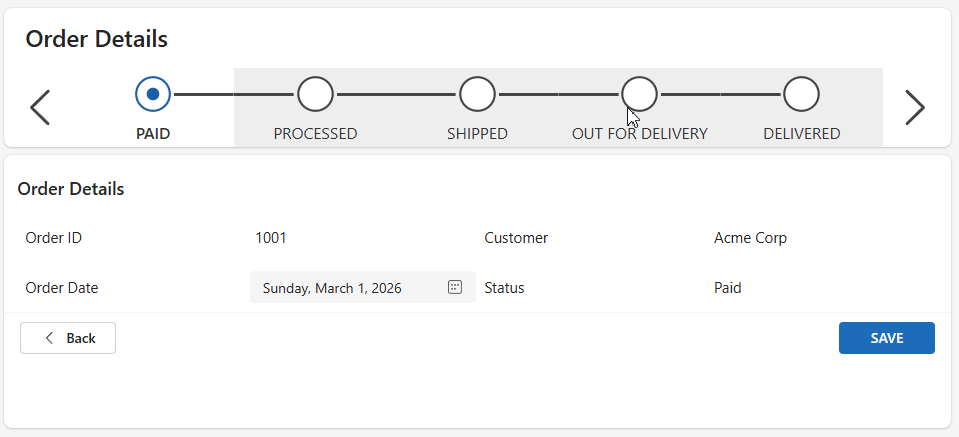This screenshot has width=959, height=437.
Task: Select the PAID stage circle
Action: [153, 94]
